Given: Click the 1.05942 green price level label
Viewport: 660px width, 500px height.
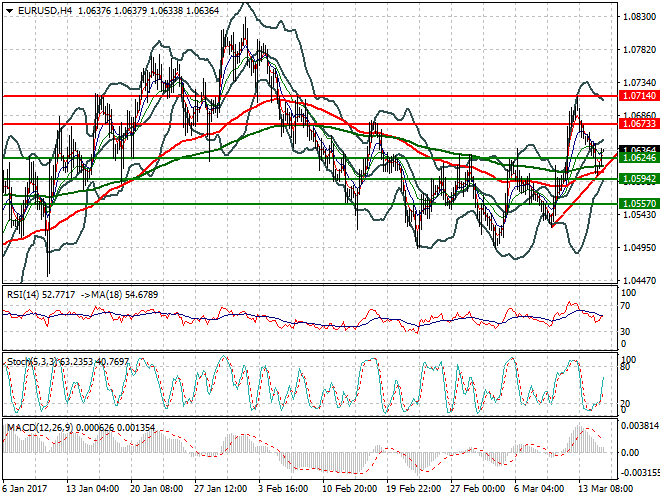Looking at the screenshot, I should (x=639, y=179).
